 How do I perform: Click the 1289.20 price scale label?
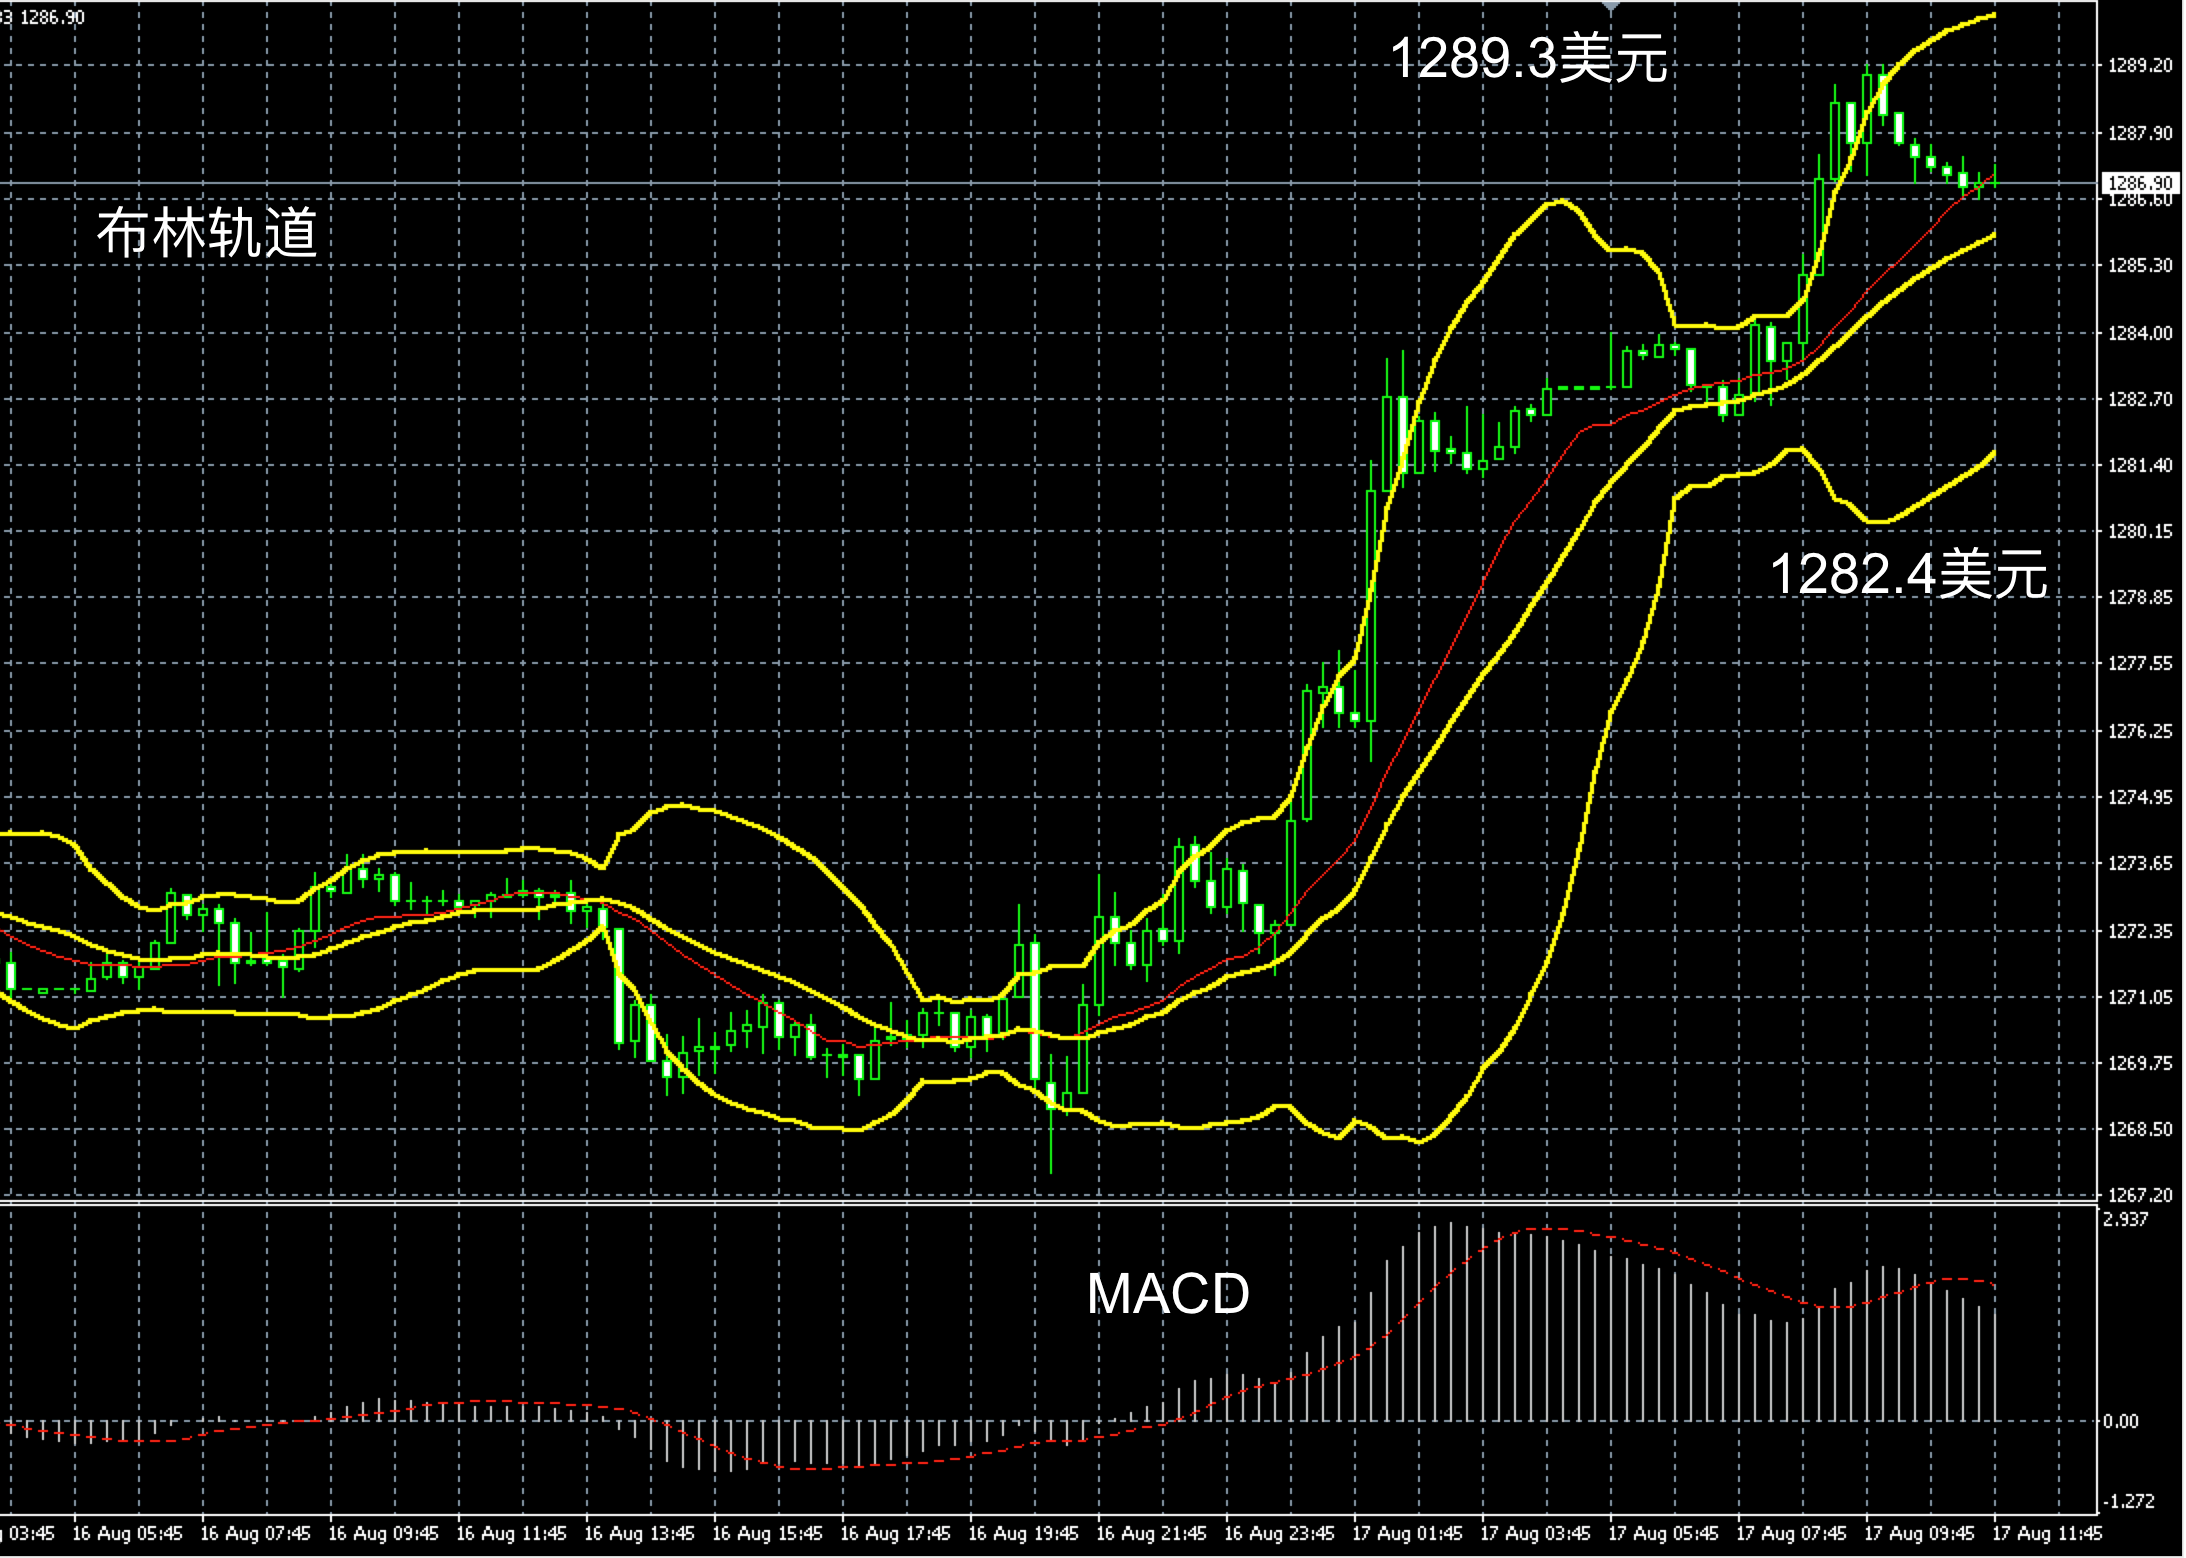point(2139,66)
